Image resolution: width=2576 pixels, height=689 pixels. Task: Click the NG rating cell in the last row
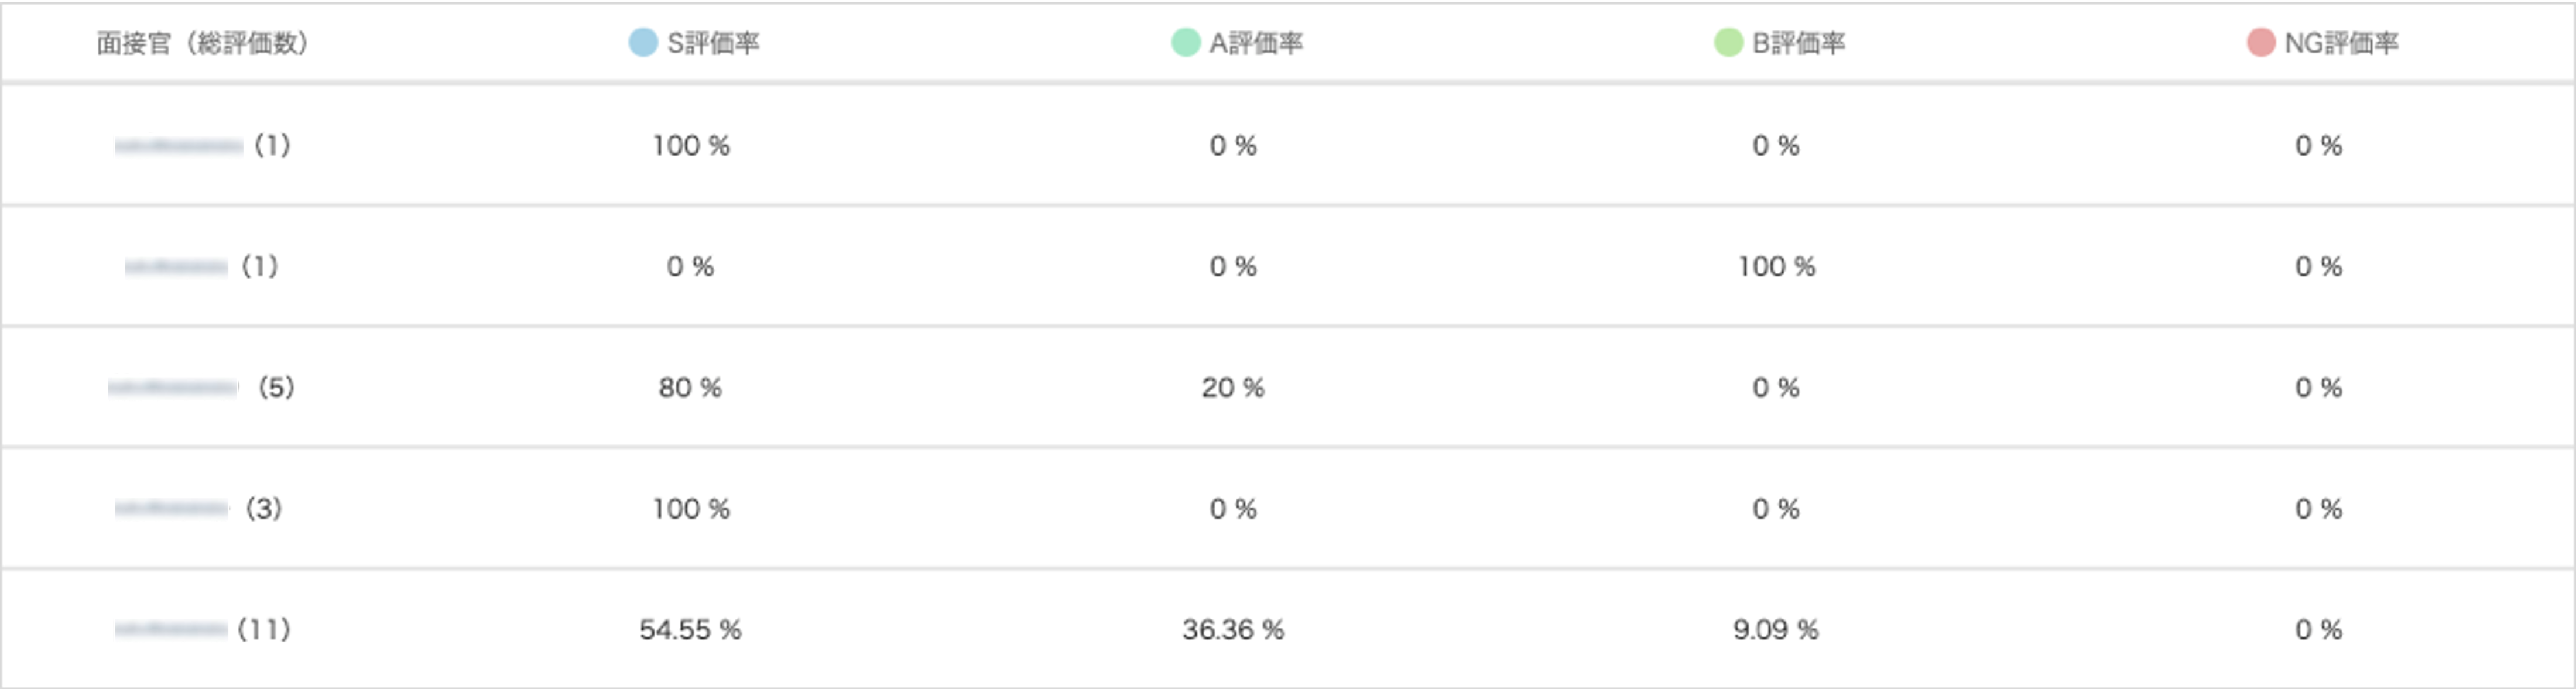click(x=2319, y=630)
